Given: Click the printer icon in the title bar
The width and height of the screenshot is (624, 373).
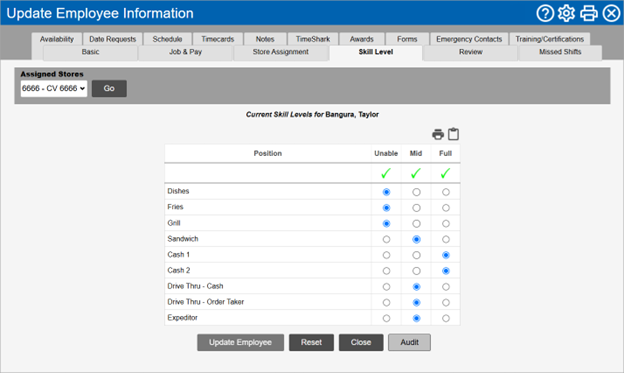Looking at the screenshot, I should [x=589, y=13].
